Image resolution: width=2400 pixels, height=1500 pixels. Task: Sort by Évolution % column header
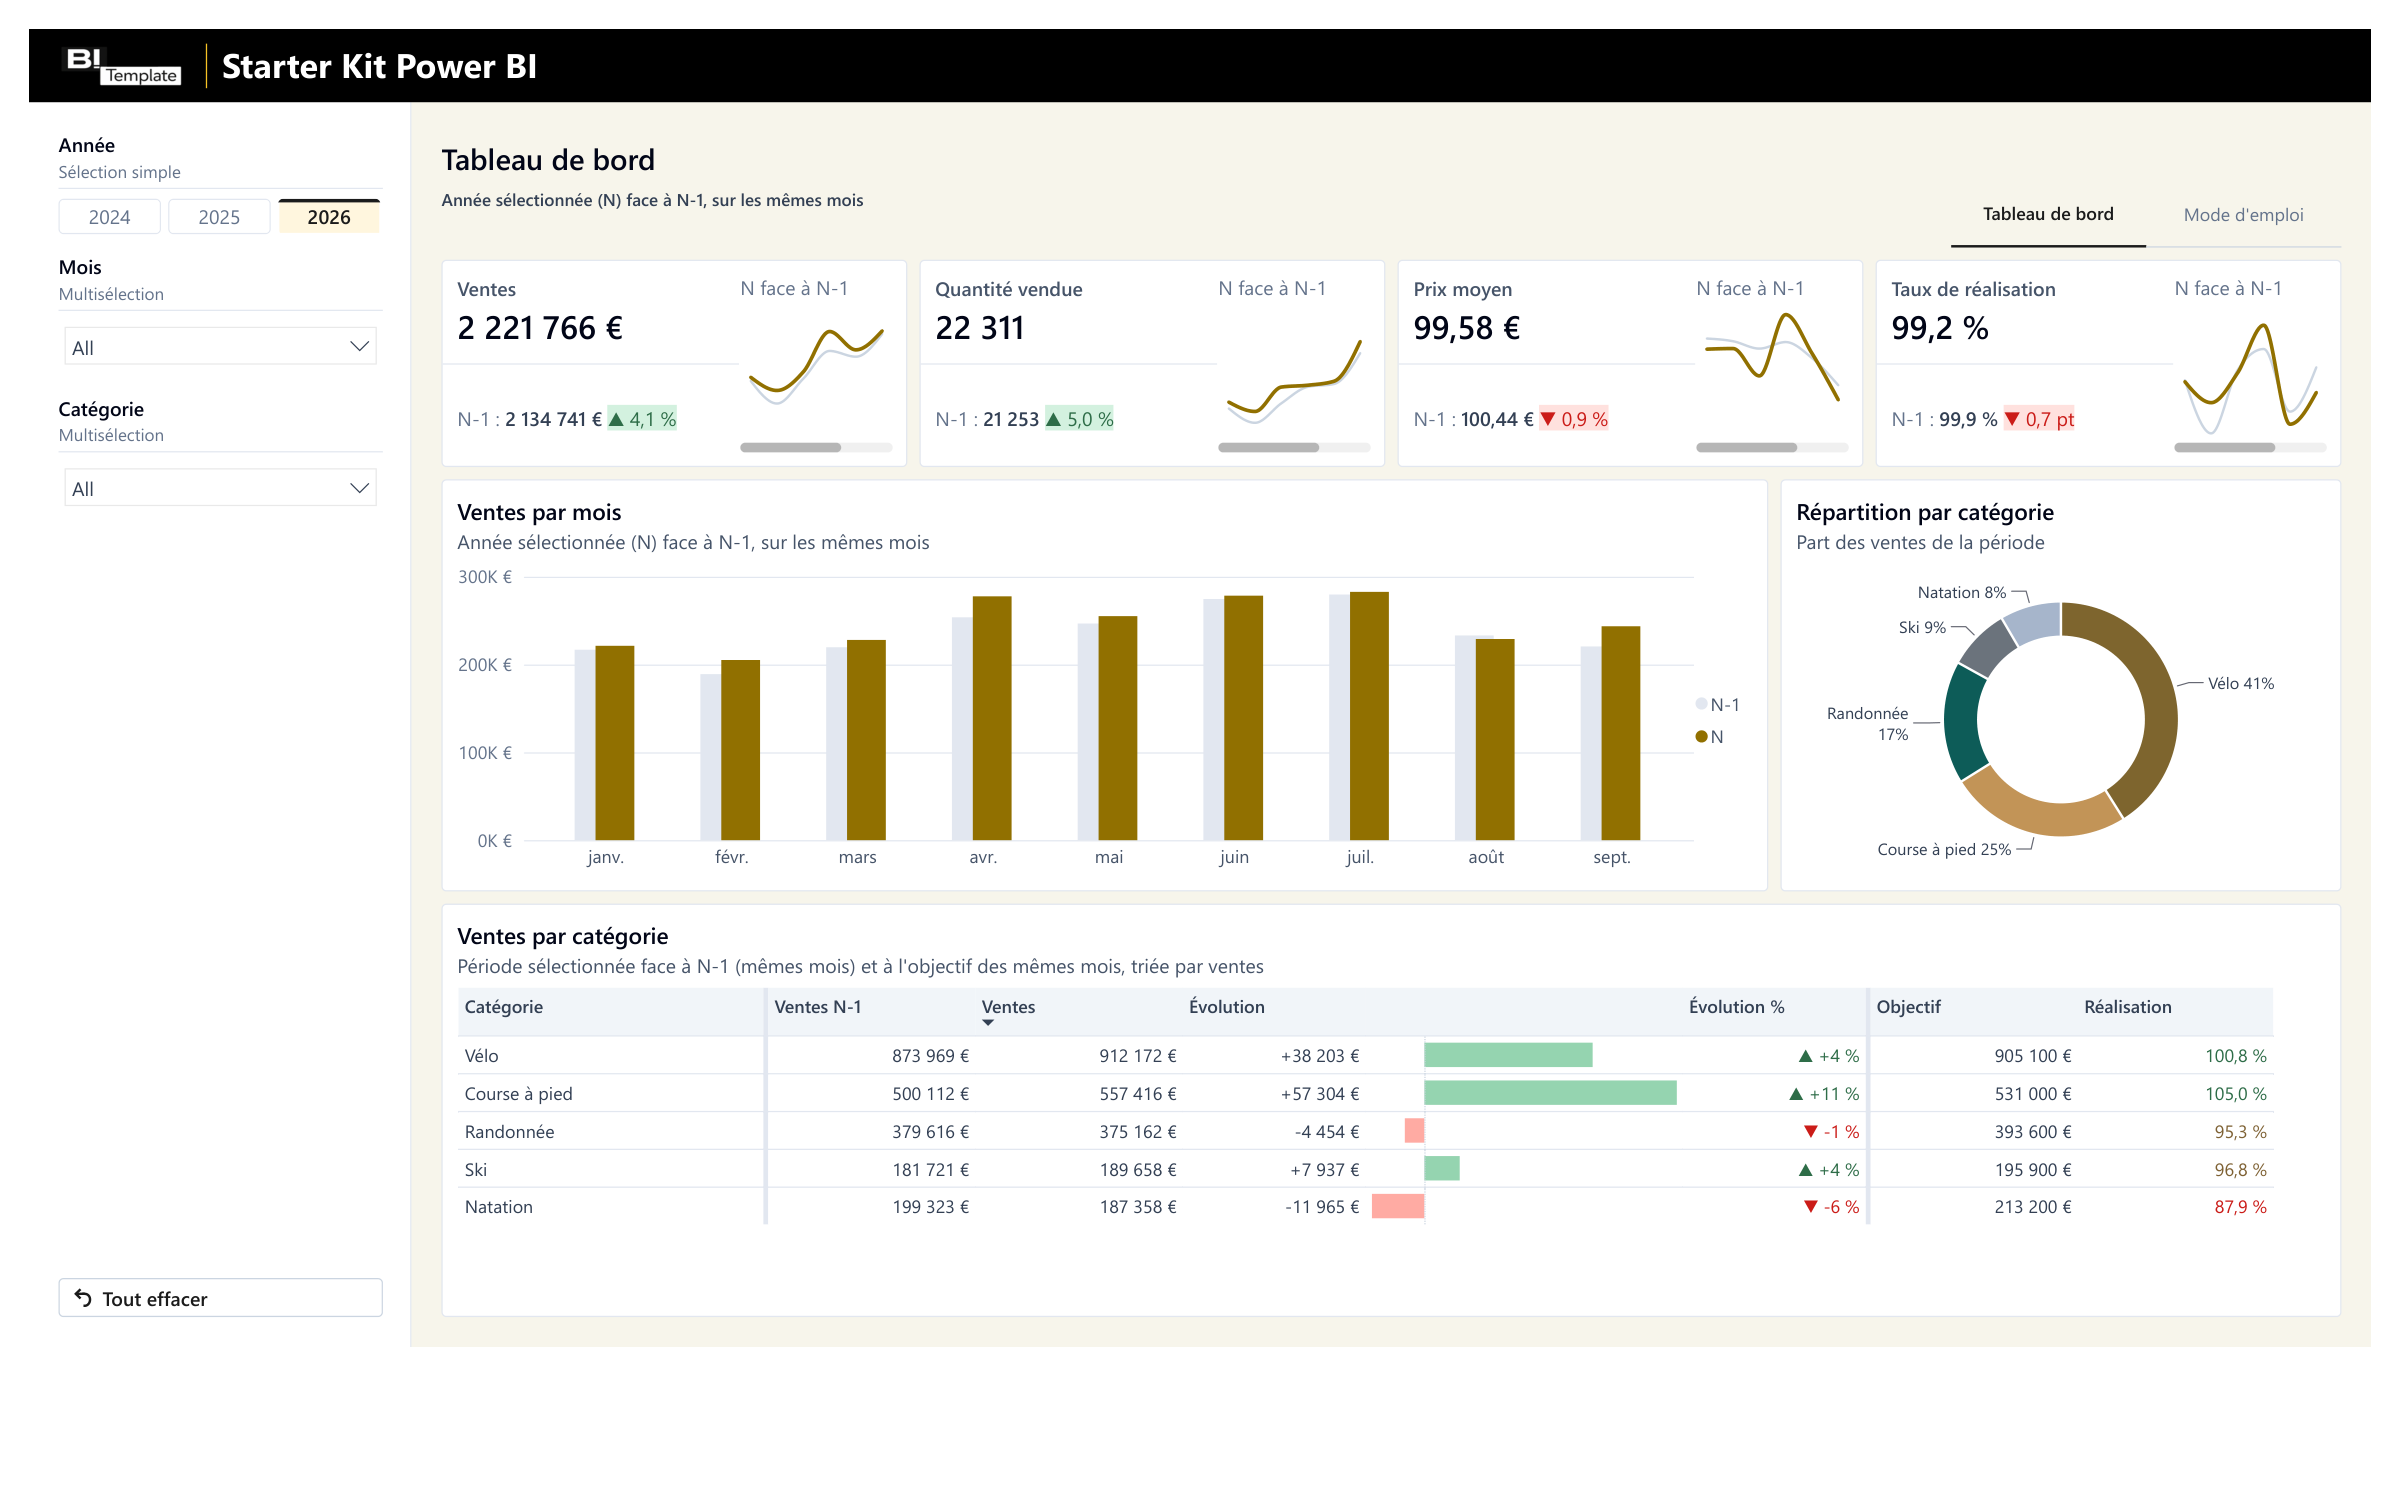point(1737,1007)
